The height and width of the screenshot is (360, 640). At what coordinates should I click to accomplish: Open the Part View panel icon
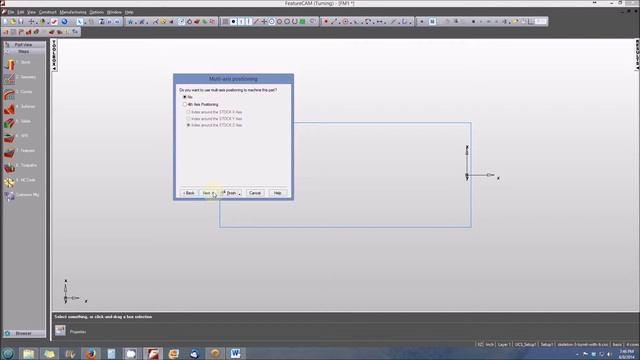pos(7,44)
